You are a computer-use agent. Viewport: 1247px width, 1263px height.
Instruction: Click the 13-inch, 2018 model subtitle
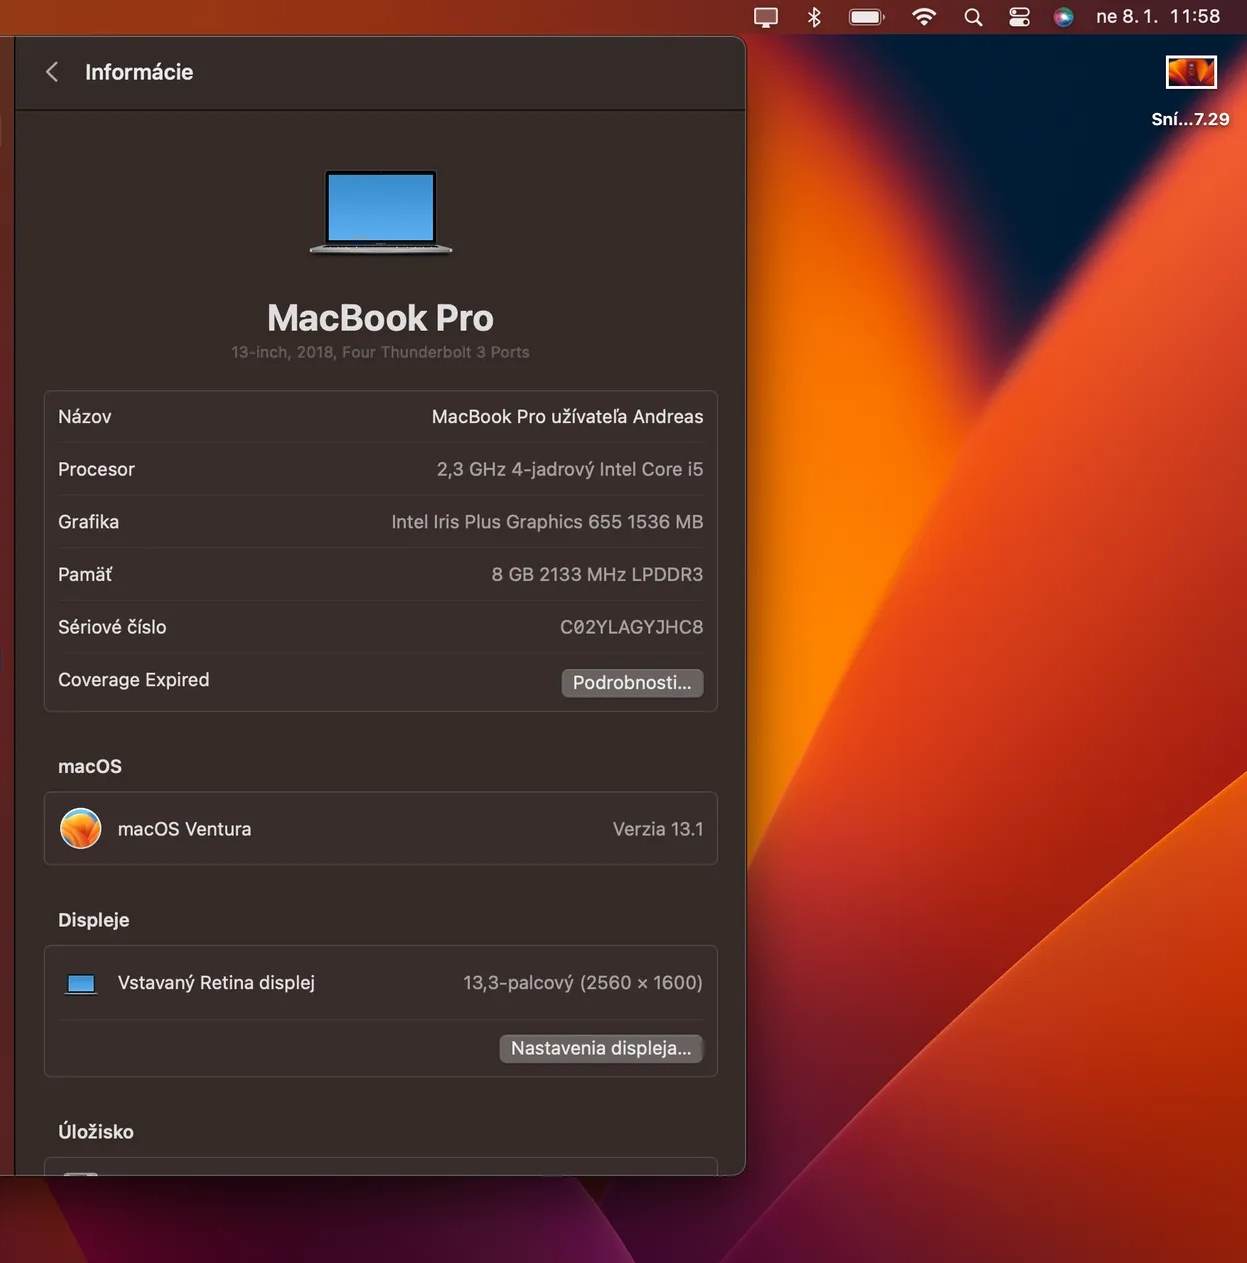380,352
